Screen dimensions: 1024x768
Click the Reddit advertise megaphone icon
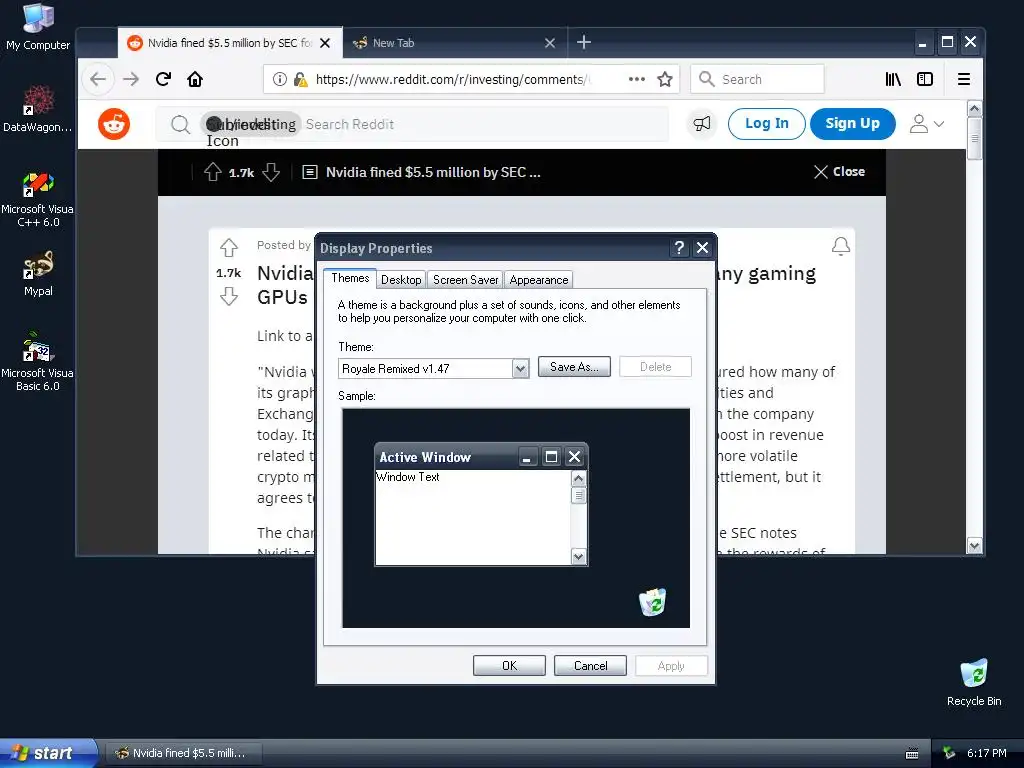[702, 123]
